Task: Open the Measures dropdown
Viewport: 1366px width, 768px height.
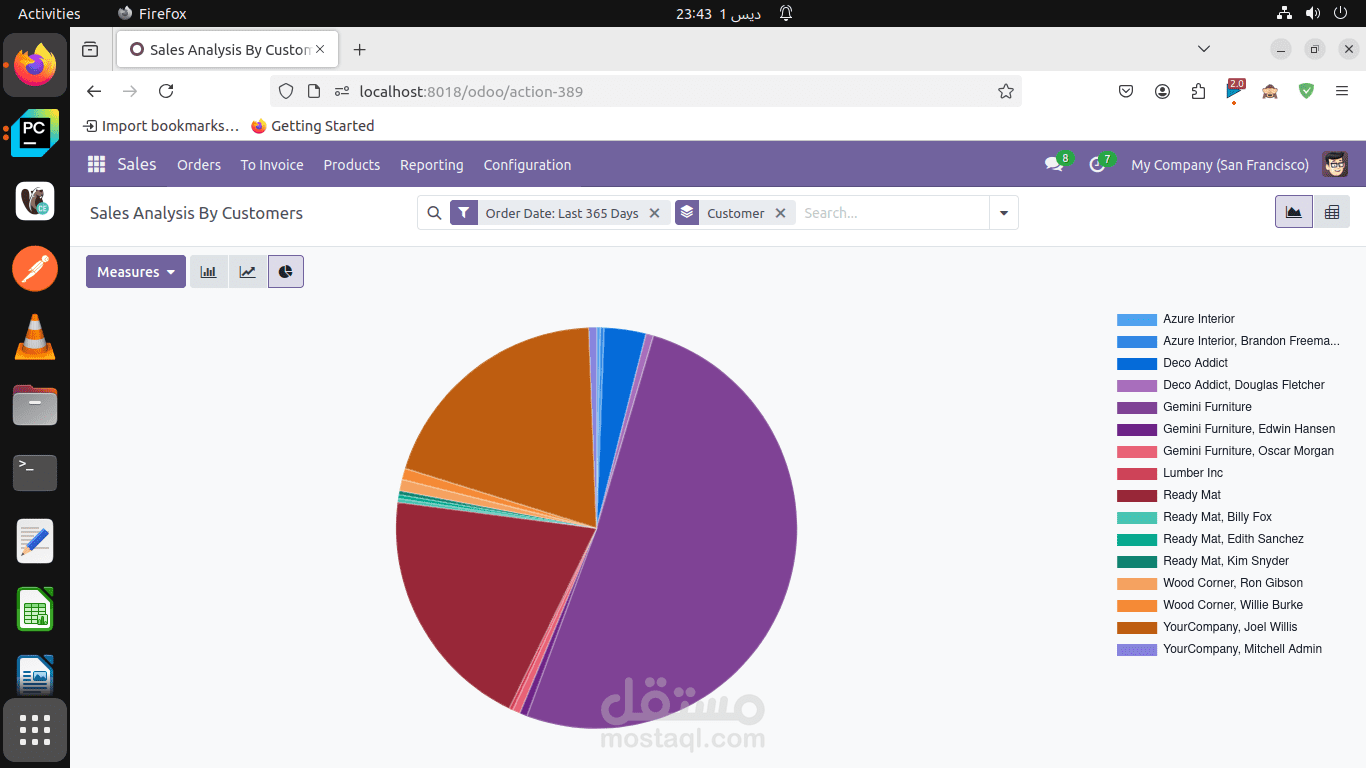Action: (135, 271)
